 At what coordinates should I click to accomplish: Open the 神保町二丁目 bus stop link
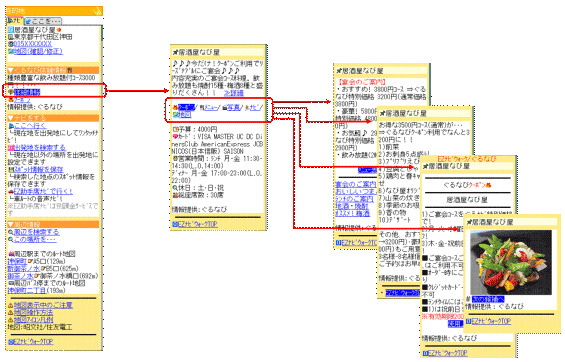point(27,290)
